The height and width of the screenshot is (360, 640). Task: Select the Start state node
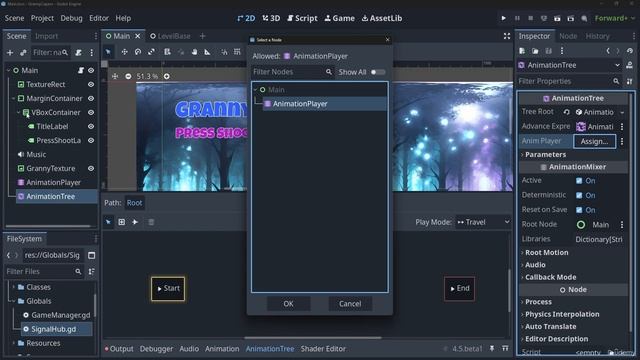168,289
